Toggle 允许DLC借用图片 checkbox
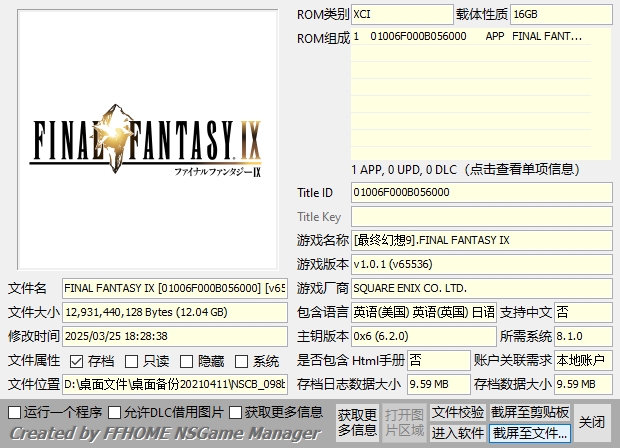 115,412
